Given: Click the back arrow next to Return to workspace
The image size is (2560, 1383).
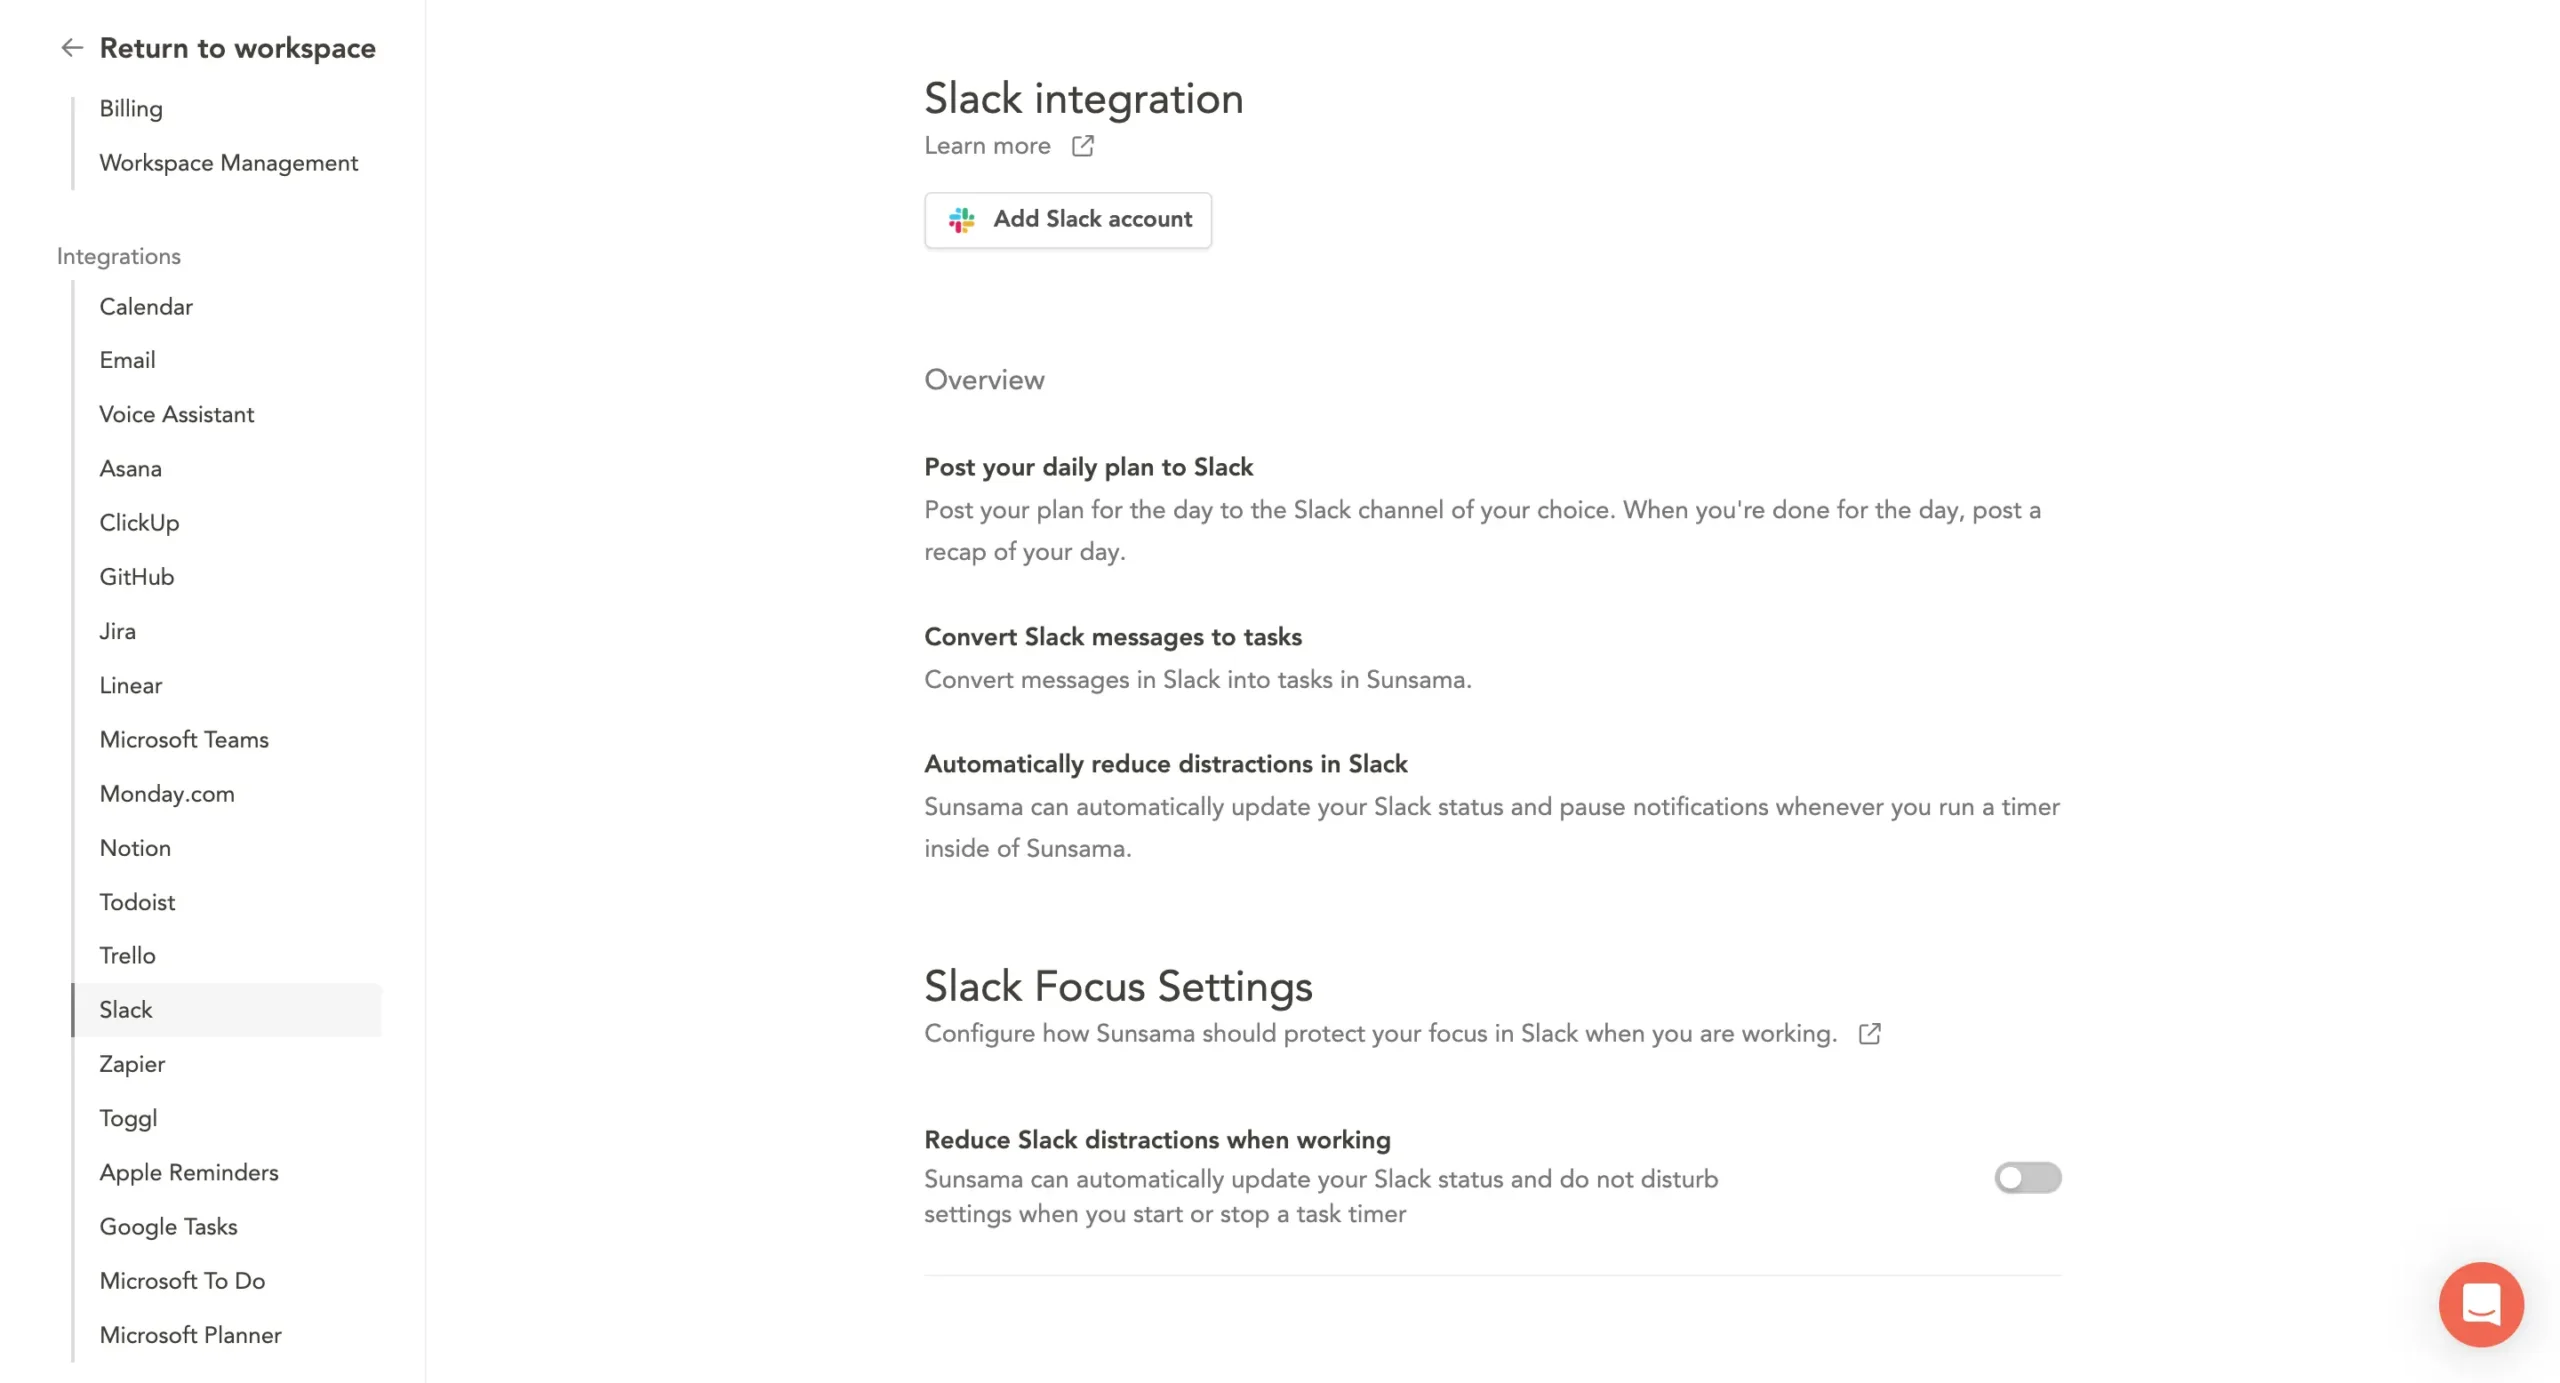Looking at the screenshot, I should (x=71, y=47).
